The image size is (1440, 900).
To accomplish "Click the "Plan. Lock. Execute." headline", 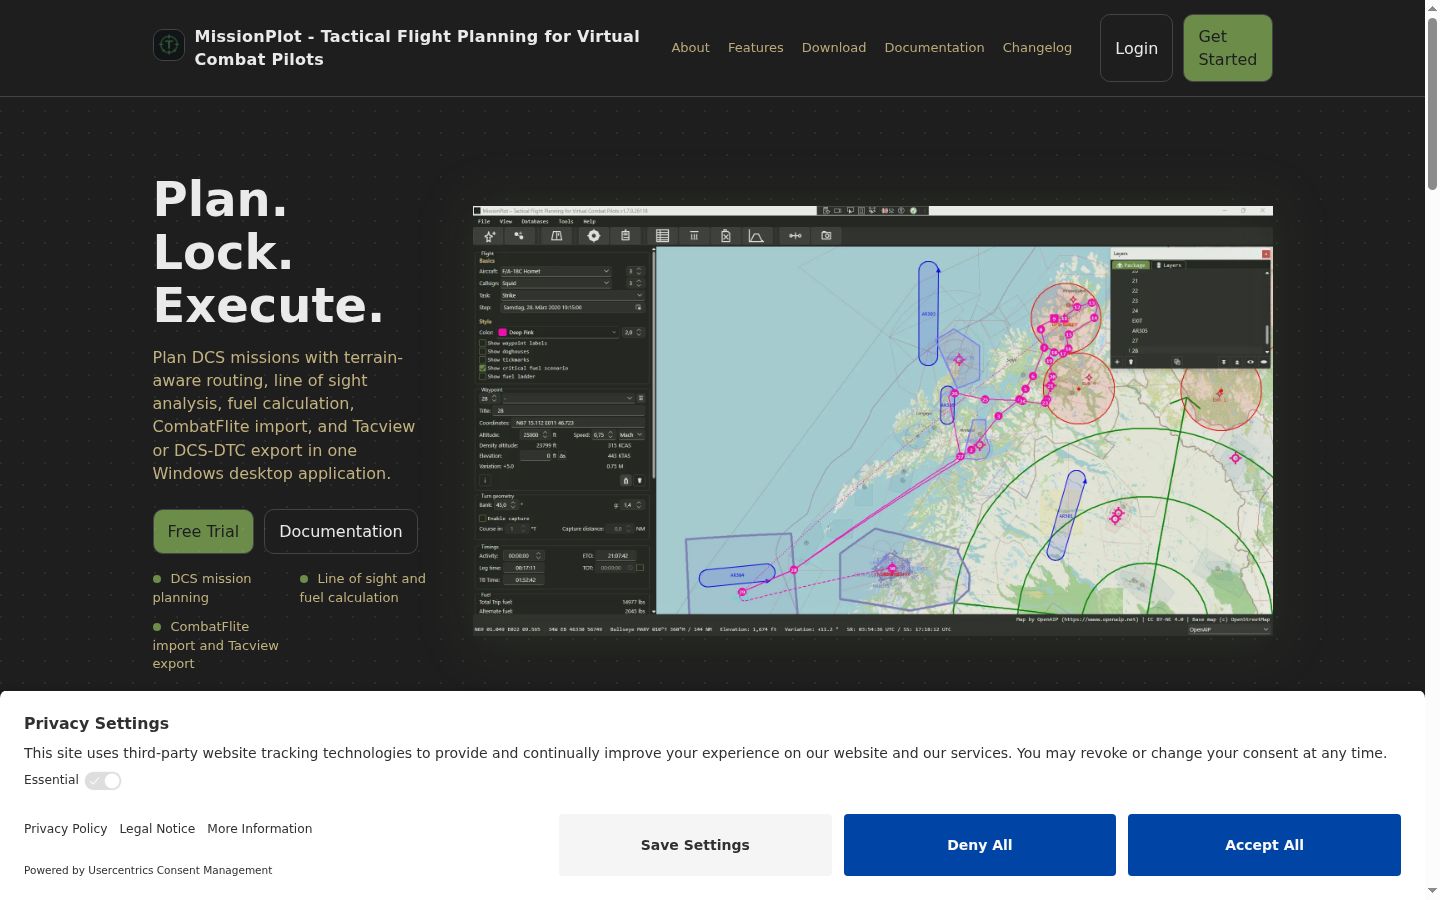I will [269, 252].
